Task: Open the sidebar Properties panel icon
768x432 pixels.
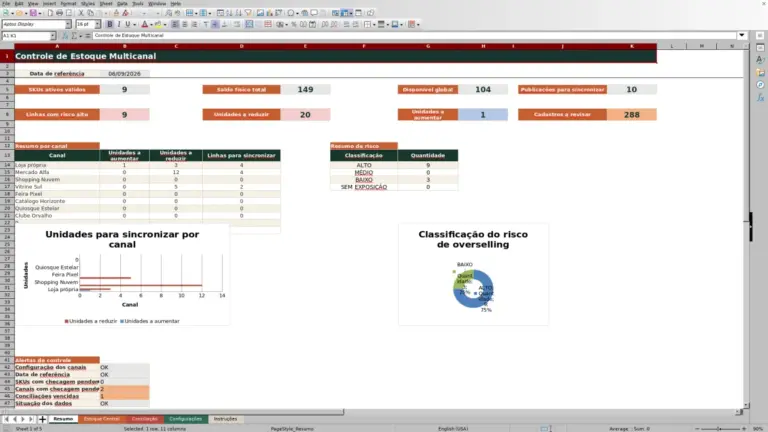Action: click(760, 48)
